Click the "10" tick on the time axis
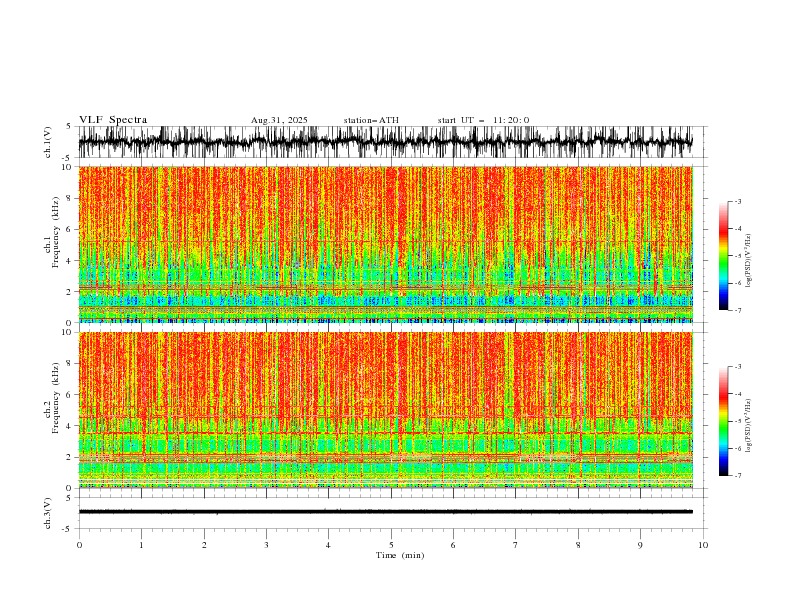 703,545
